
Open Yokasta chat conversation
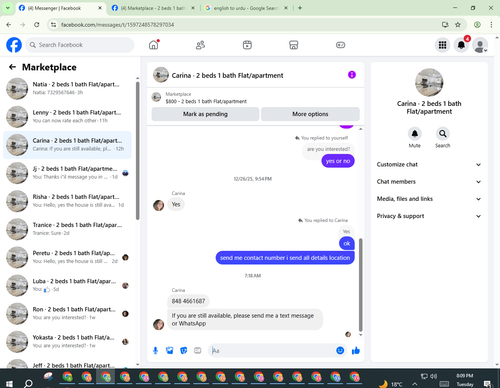tap(68, 342)
